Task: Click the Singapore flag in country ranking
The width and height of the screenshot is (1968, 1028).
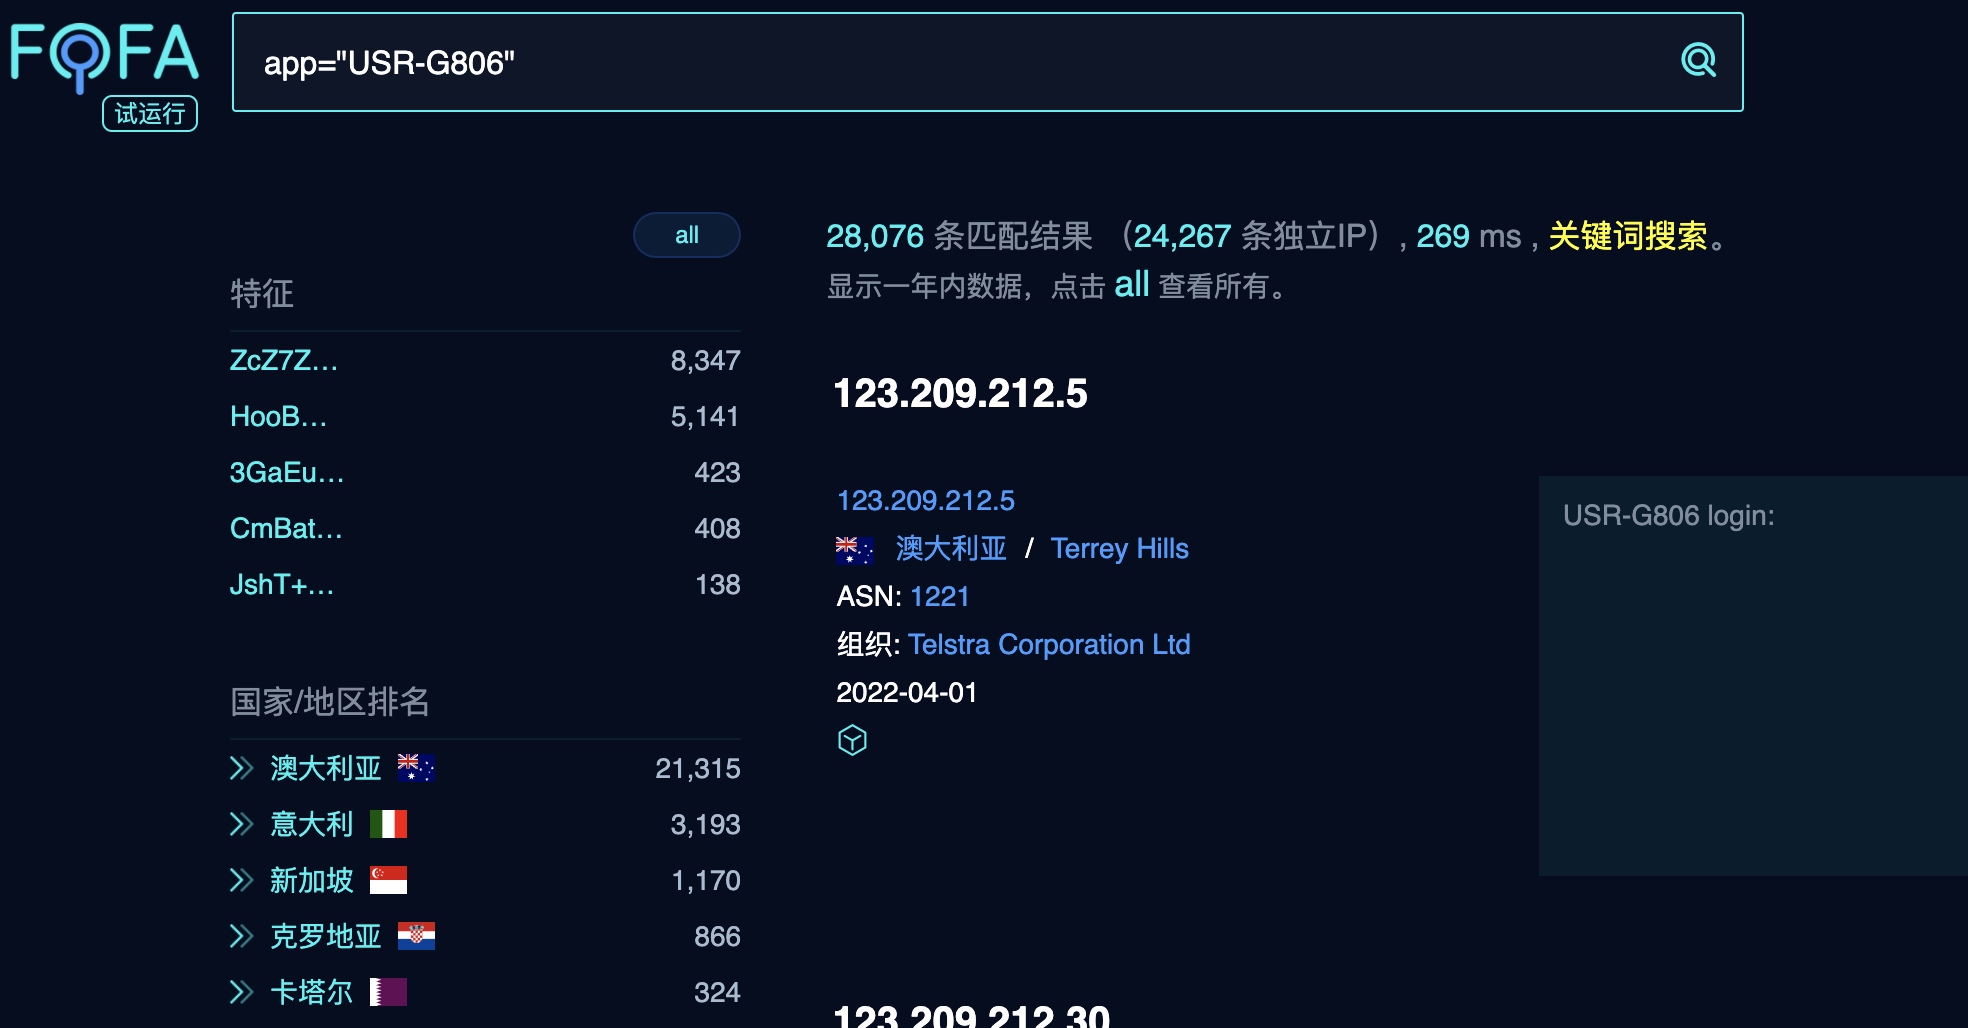Action: click(x=388, y=880)
